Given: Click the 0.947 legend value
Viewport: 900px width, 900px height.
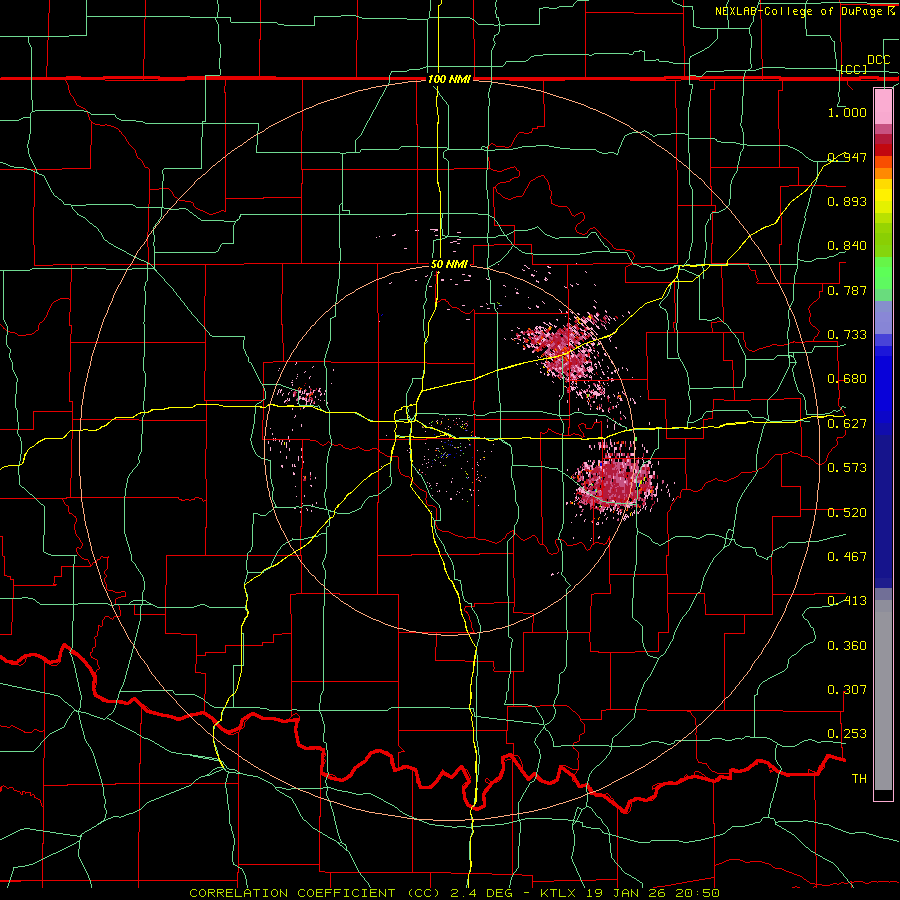Looking at the screenshot, I should (x=847, y=157).
